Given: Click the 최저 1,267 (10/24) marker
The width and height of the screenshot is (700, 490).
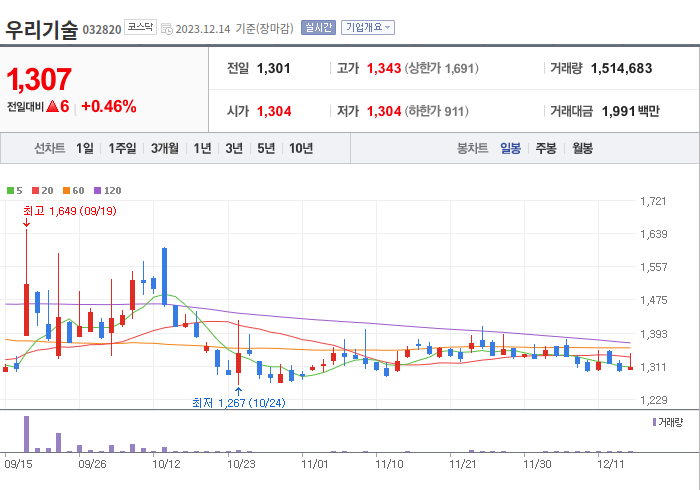Looking at the screenshot, I should [239, 403].
